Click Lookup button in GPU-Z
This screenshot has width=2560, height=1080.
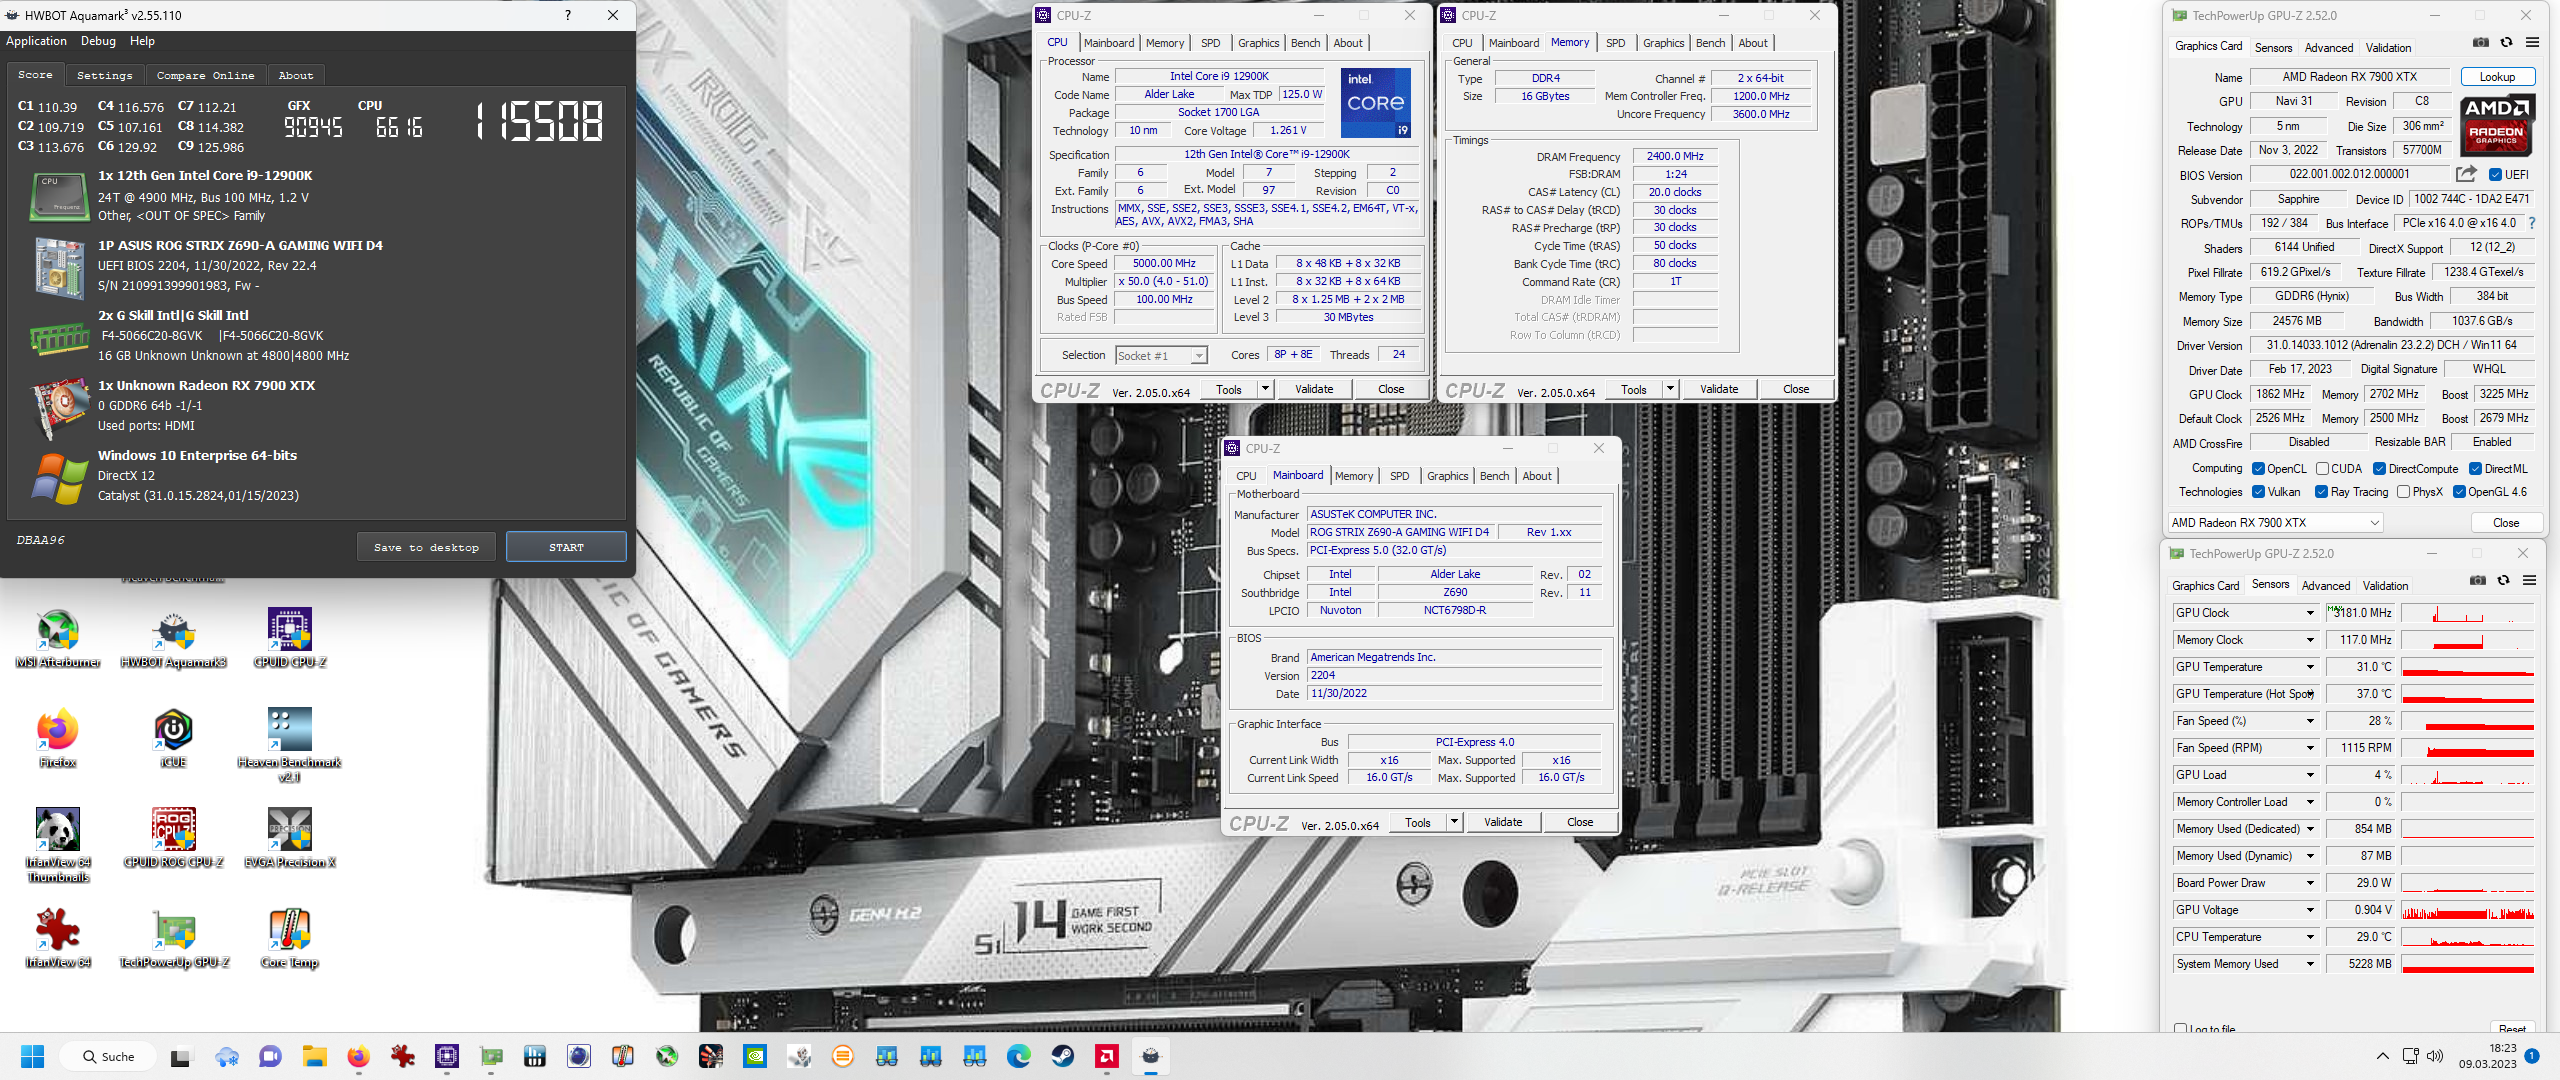point(2497,77)
